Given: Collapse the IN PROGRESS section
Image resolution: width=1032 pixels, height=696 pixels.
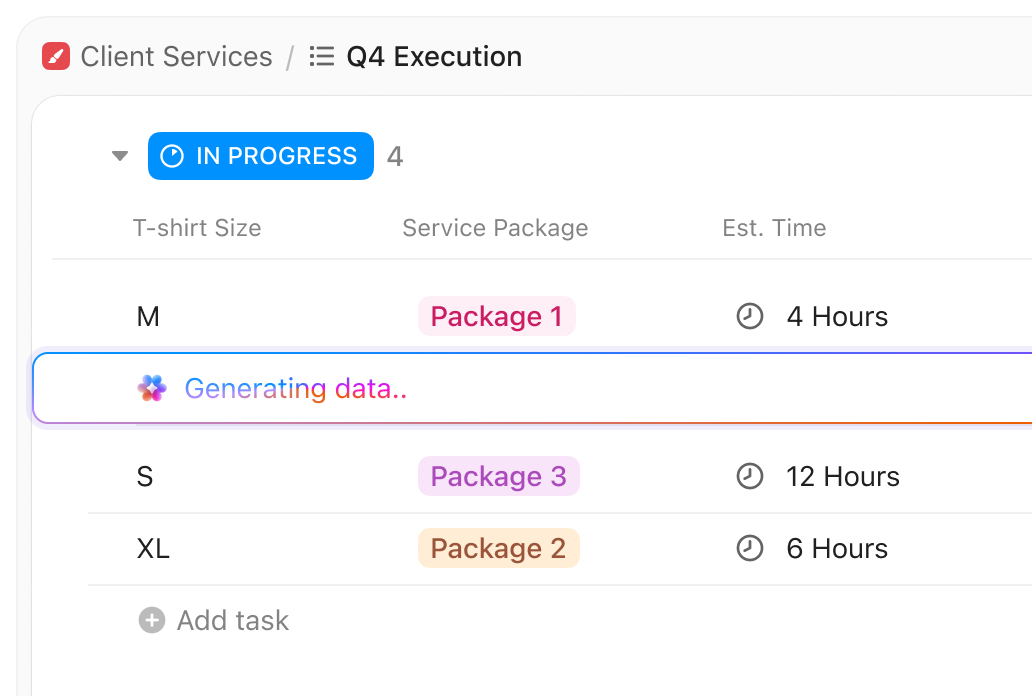Looking at the screenshot, I should [119, 156].
